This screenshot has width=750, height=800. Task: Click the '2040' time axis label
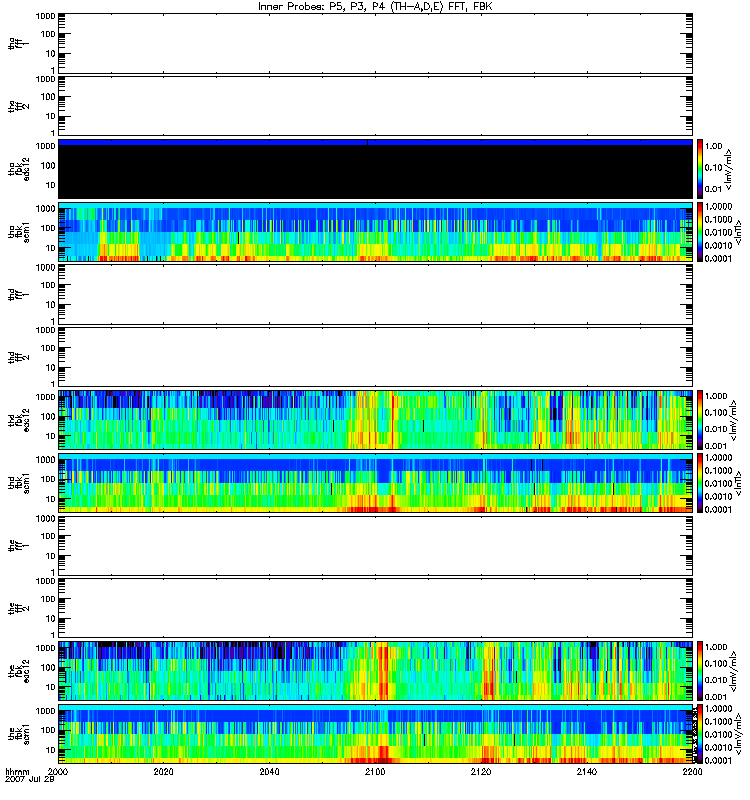click(269, 771)
